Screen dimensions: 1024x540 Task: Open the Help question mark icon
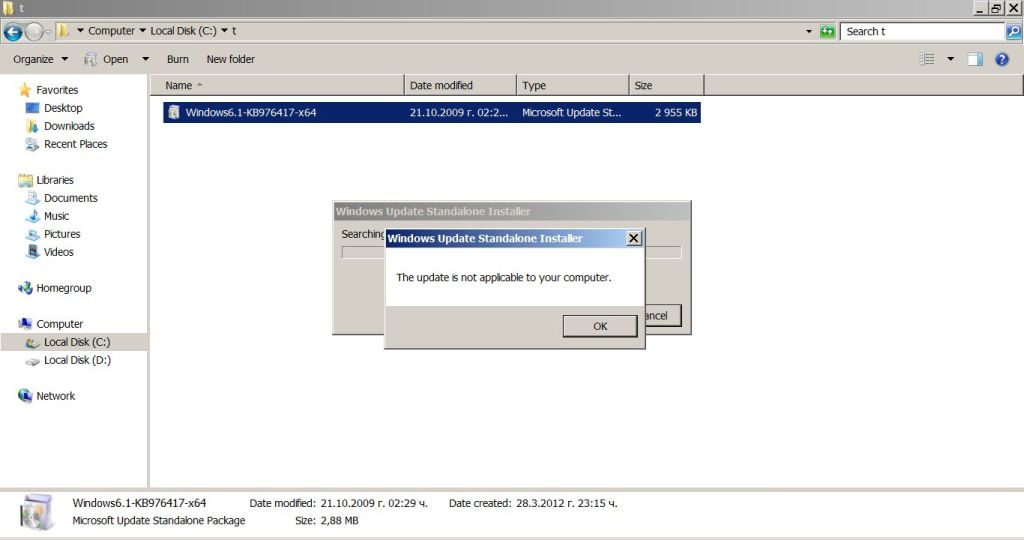point(1002,59)
